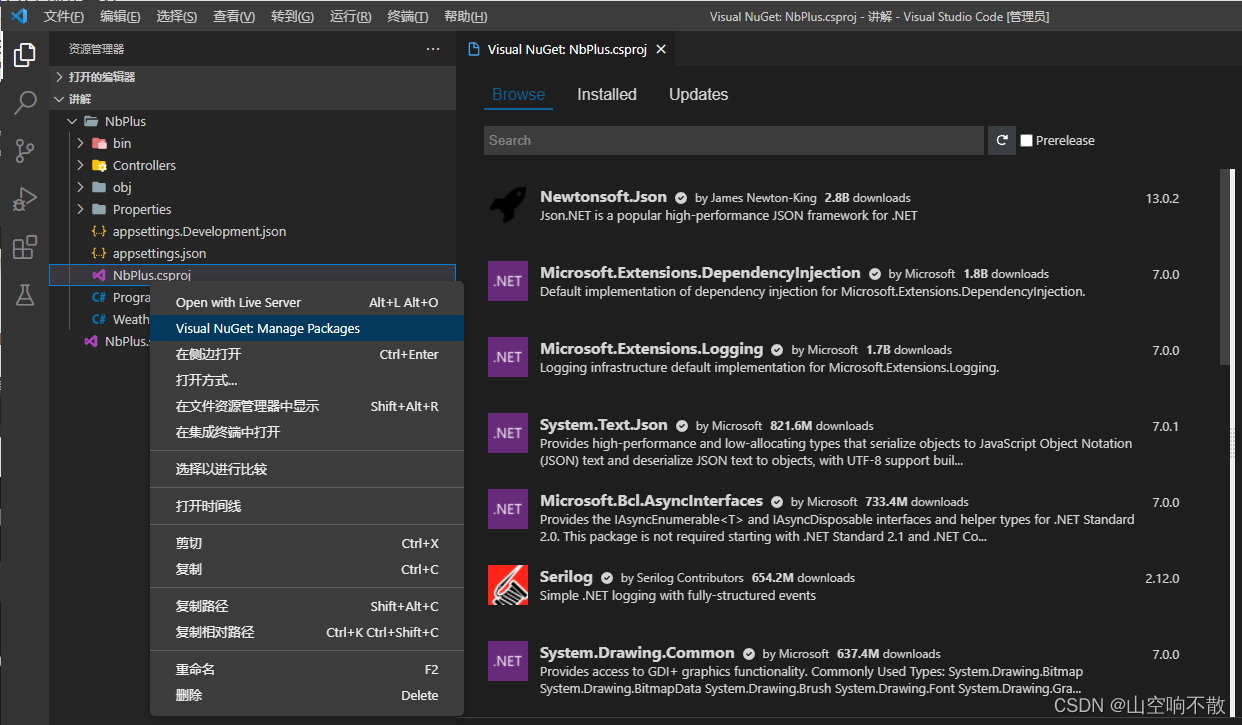
Task: Click the refresh button beside Search
Action: [1002, 140]
